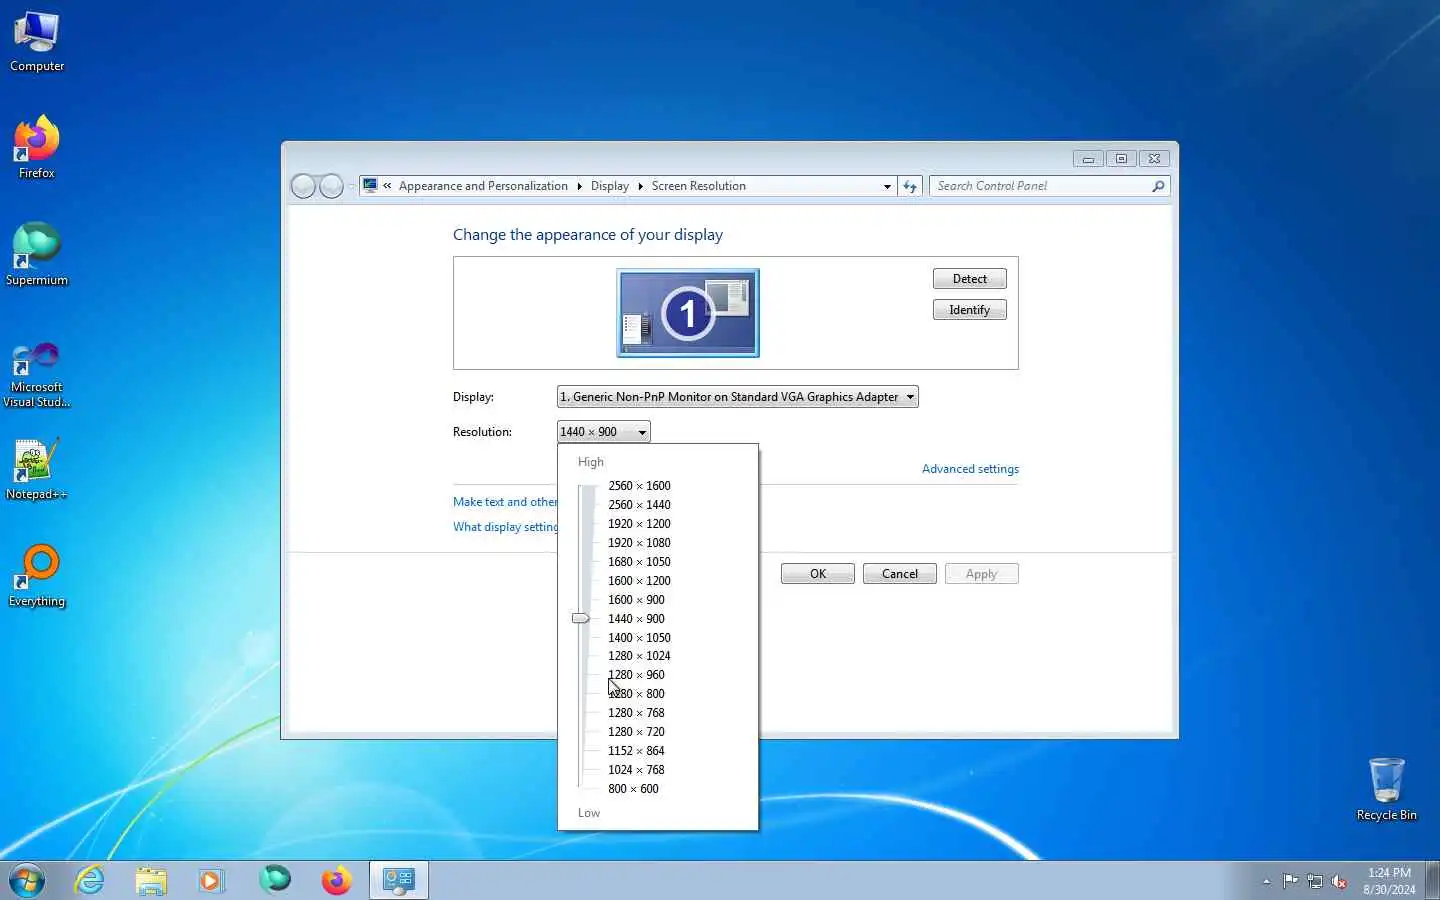The height and width of the screenshot is (900, 1440).
Task: Choose the 1400 × 1050 resolution
Action: (639, 638)
